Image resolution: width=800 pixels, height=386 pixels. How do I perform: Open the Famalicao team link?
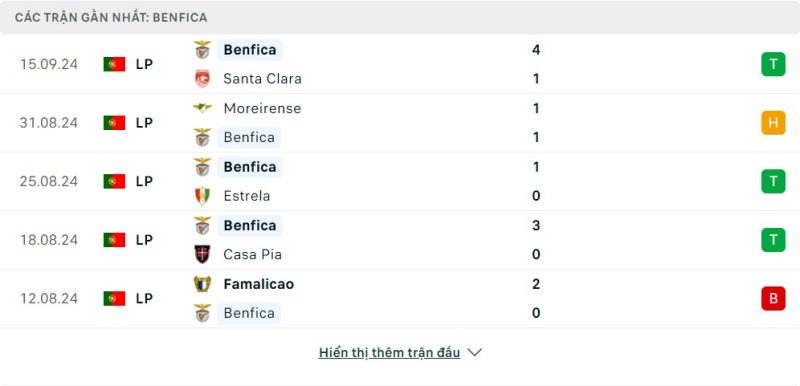pos(259,284)
